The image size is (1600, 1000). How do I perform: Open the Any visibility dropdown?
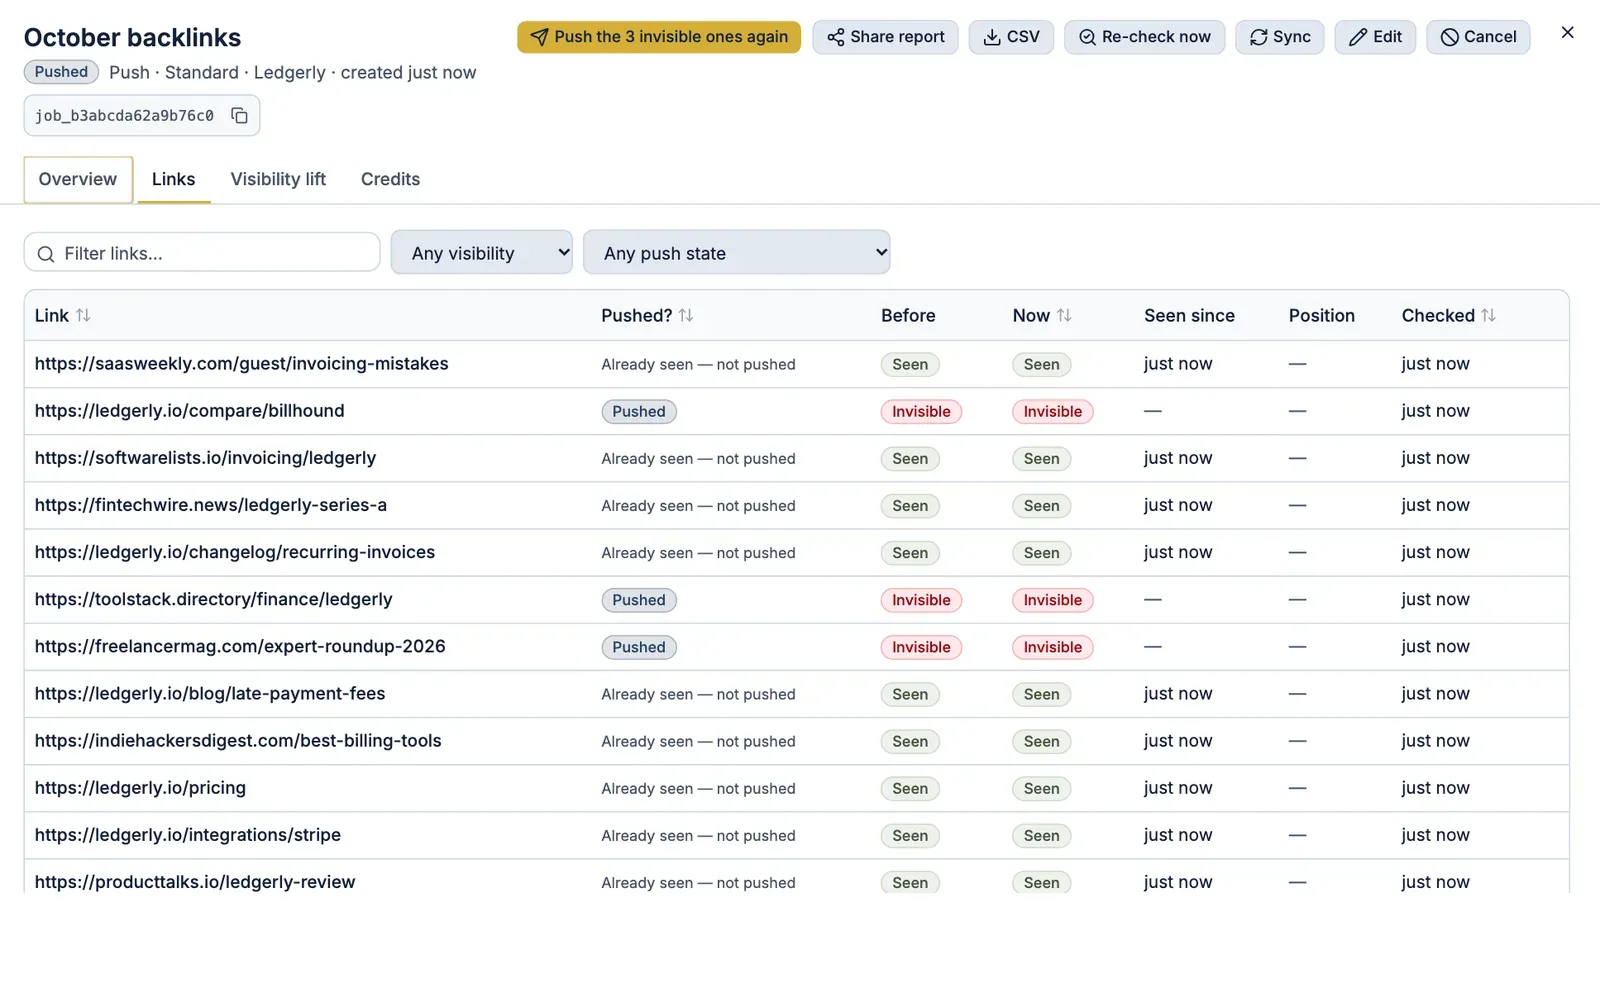pyautogui.click(x=481, y=253)
